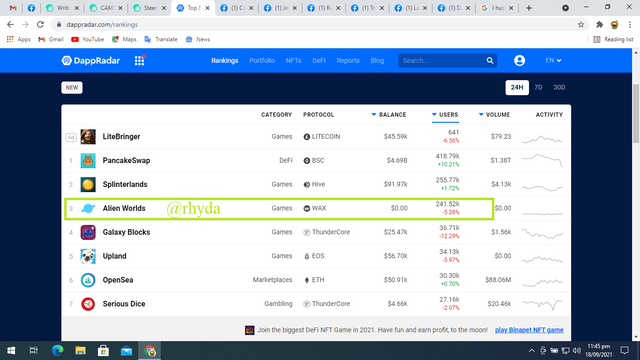The image size is (640, 360).
Task: Open the Rankings nav item
Action: 224,60
